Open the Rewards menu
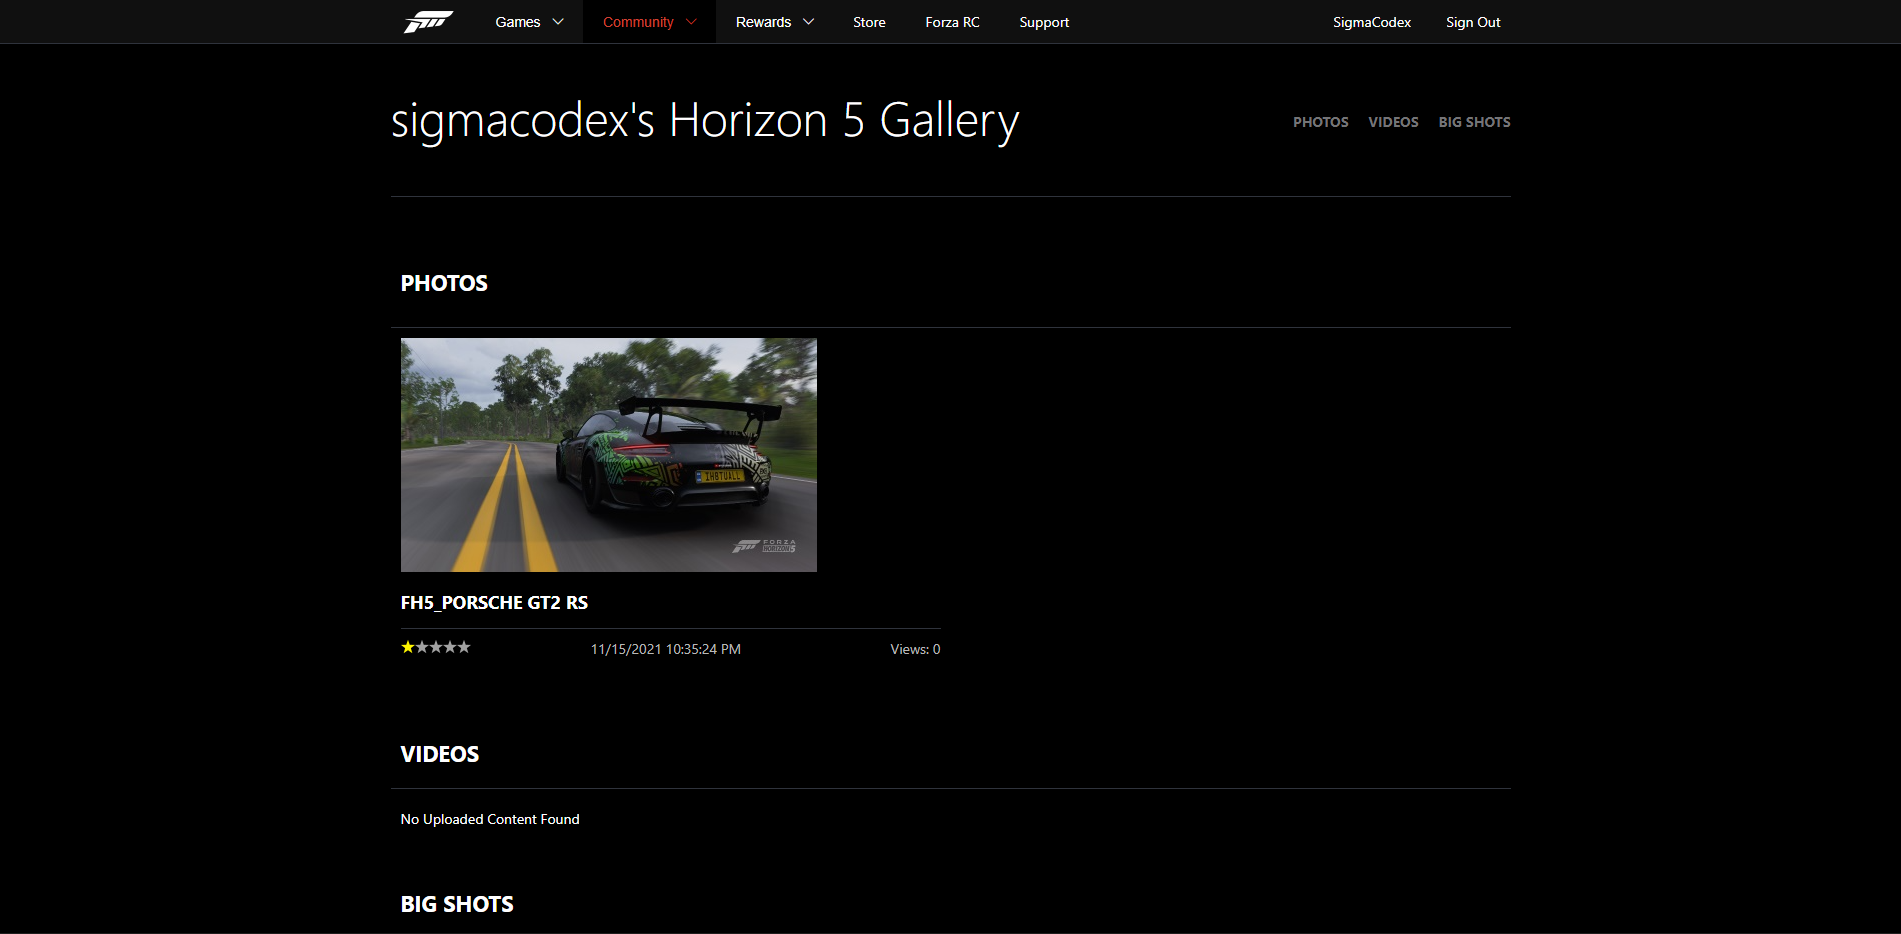 (x=763, y=22)
